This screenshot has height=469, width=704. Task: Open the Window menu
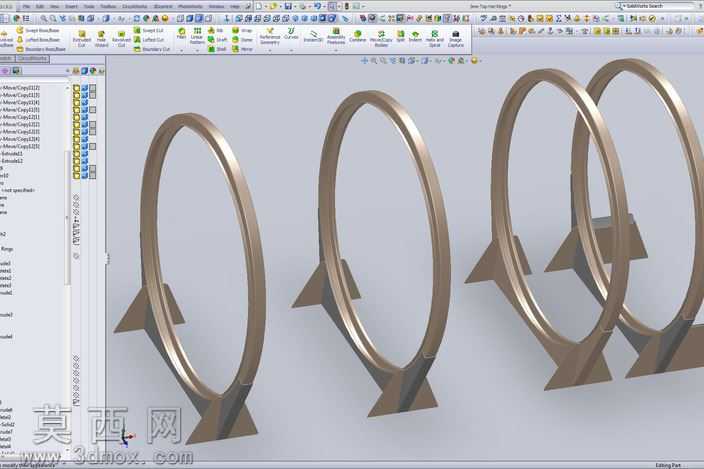click(216, 7)
